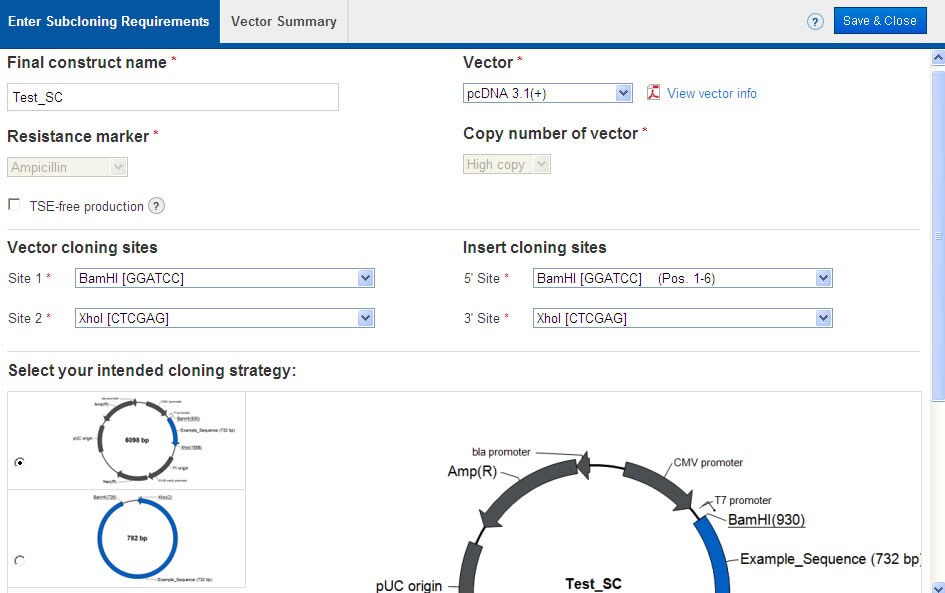Open the View vector info link
Viewport: 945px width, 593px height.
[711, 93]
